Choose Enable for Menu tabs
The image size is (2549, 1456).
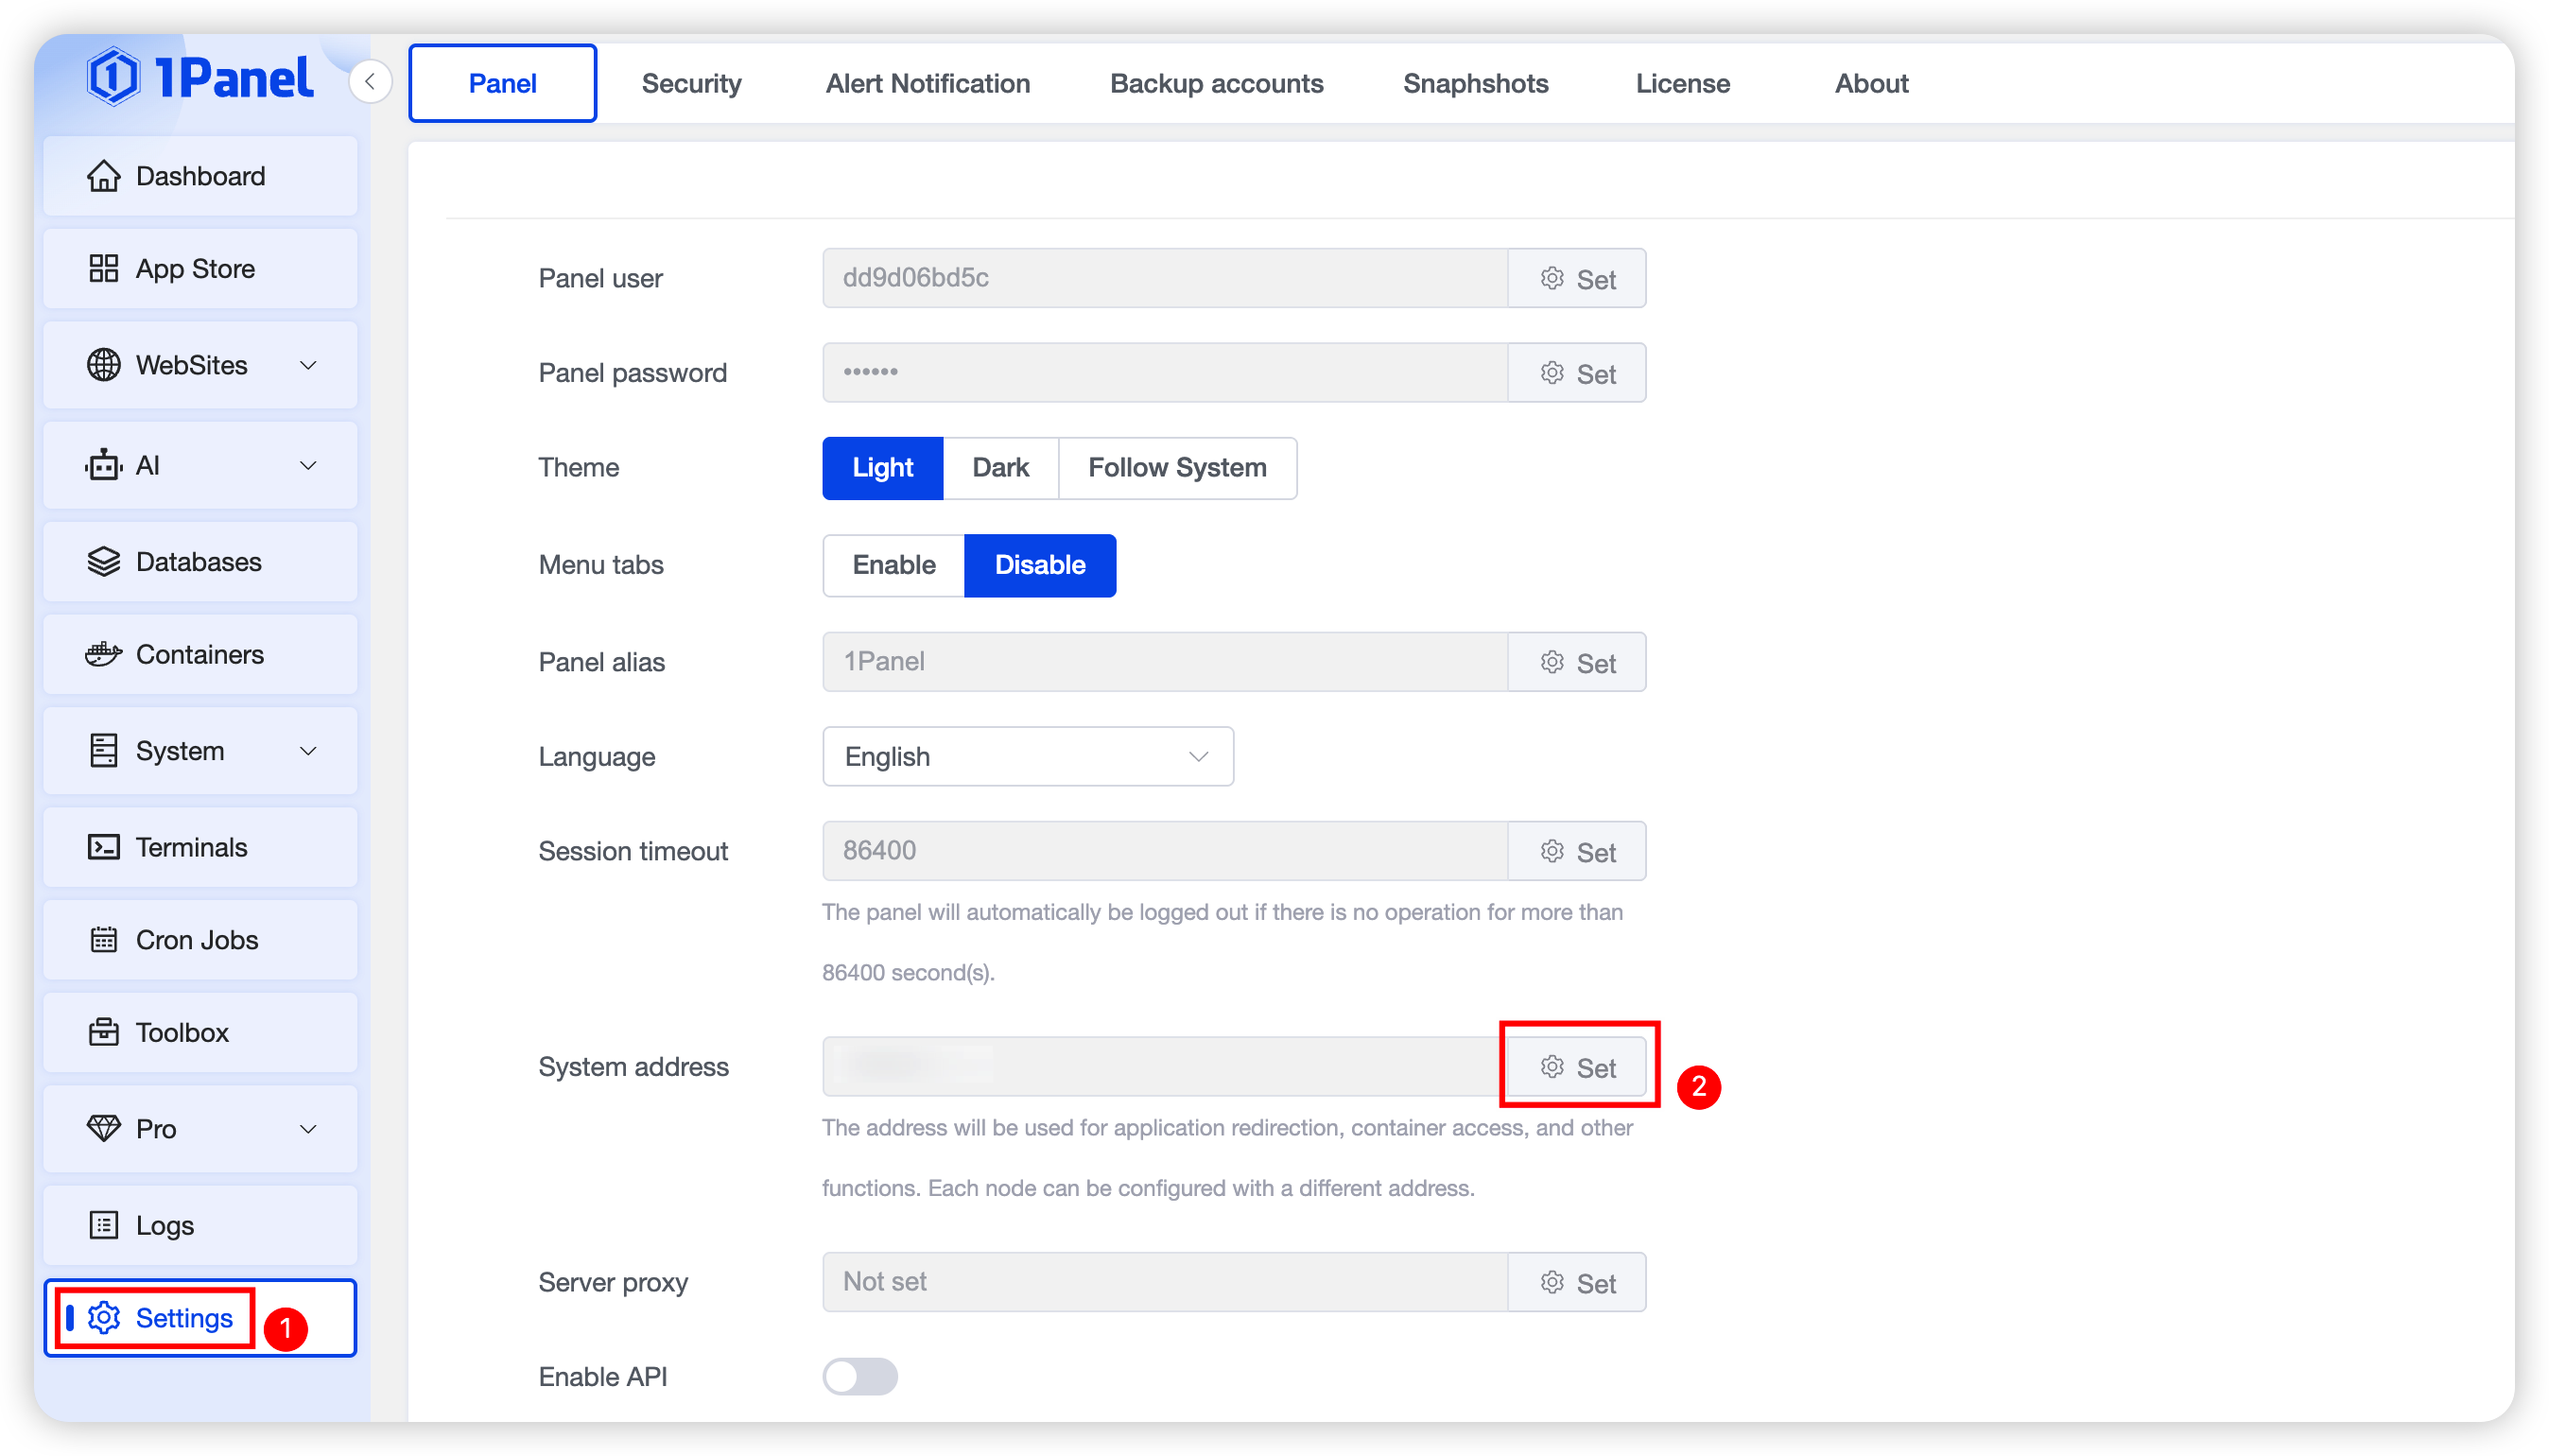(x=893, y=565)
